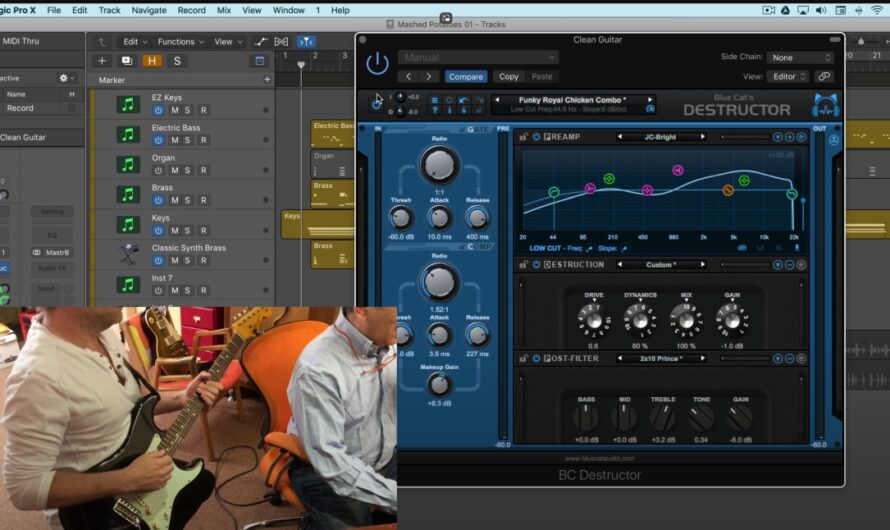Click the Preamp collapse arrow circle icon
Screen dimensions: 890x530
click(778, 137)
